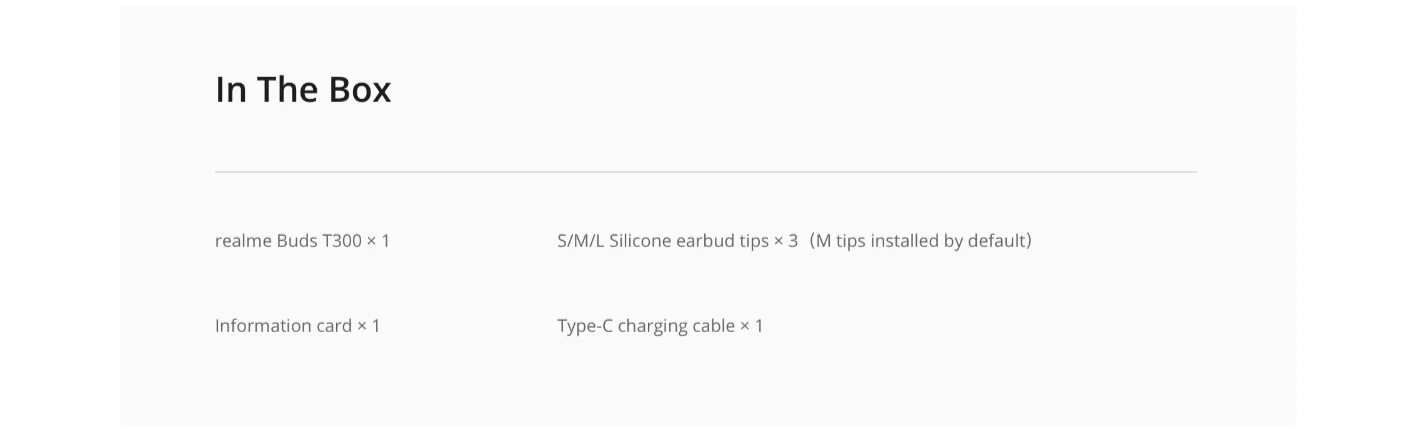The height and width of the screenshot is (433, 1418).
Task: Click the word "Buds" in first item
Action: (x=296, y=241)
